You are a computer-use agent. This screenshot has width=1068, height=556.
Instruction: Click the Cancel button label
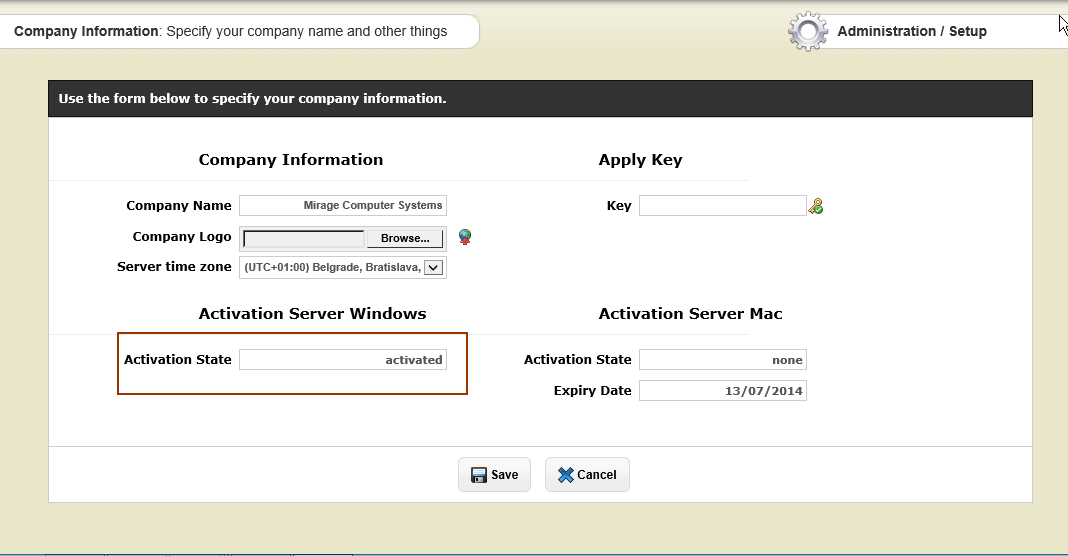click(x=597, y=475)
